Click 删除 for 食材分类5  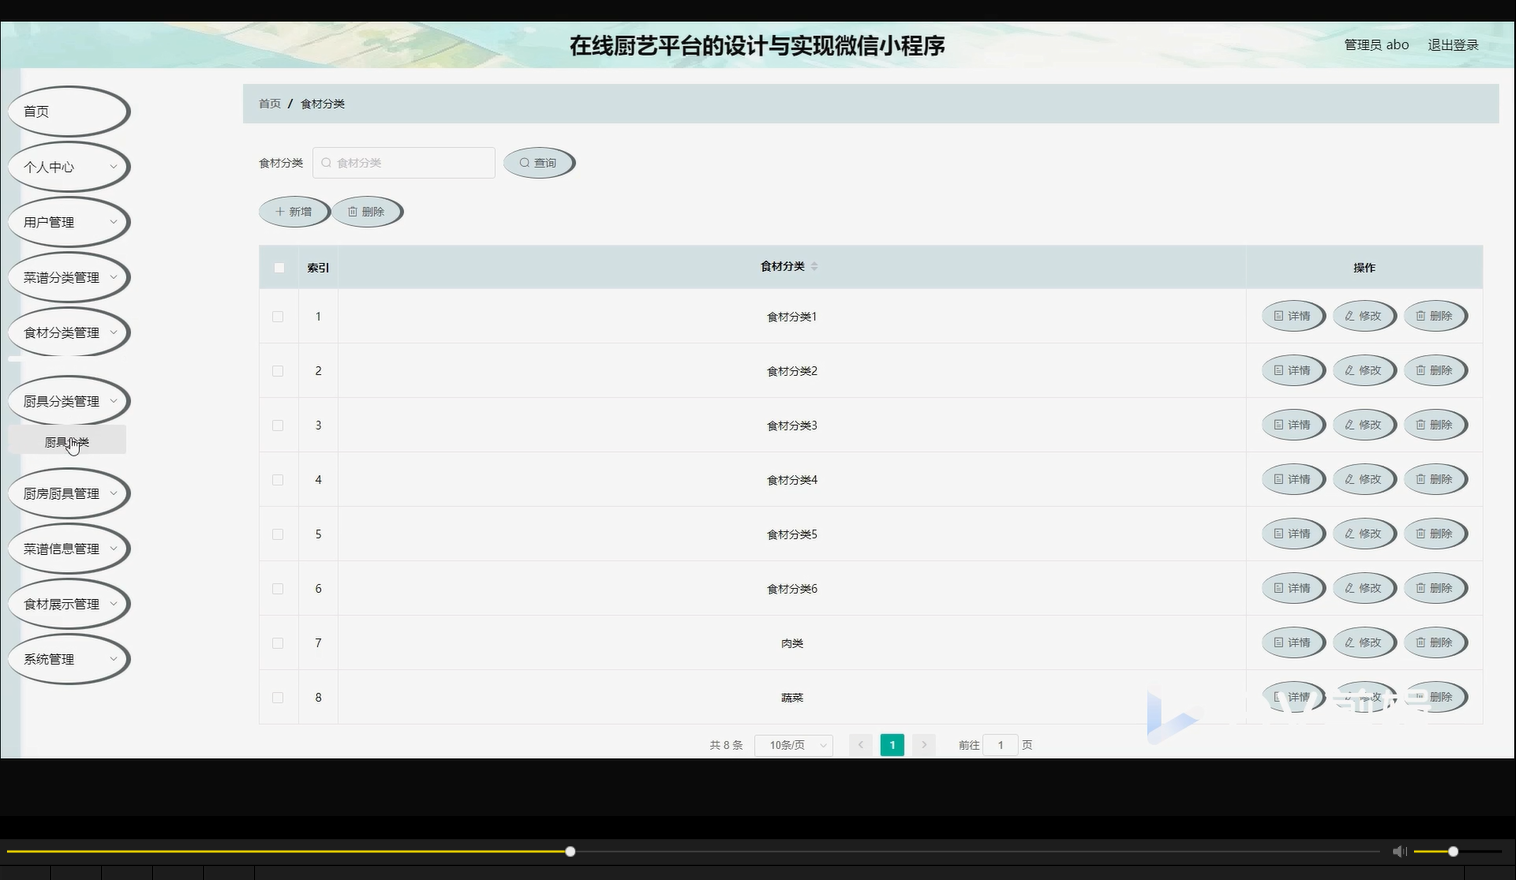(1435, 534)
